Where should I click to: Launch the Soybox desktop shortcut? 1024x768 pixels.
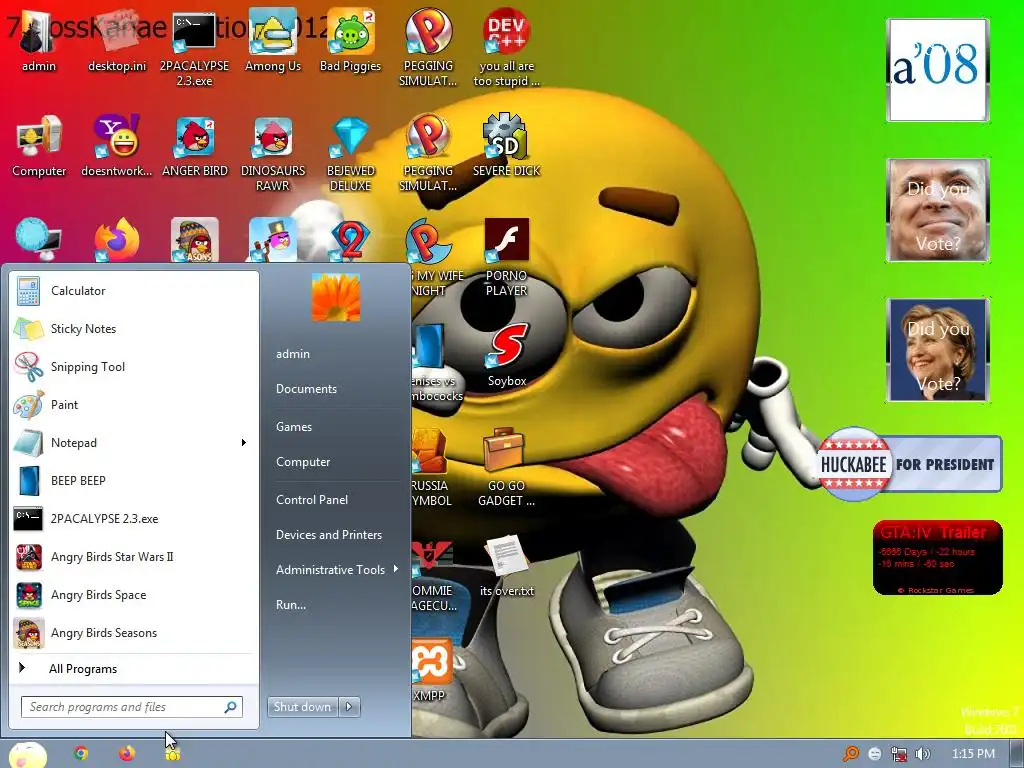pos(507,356)
